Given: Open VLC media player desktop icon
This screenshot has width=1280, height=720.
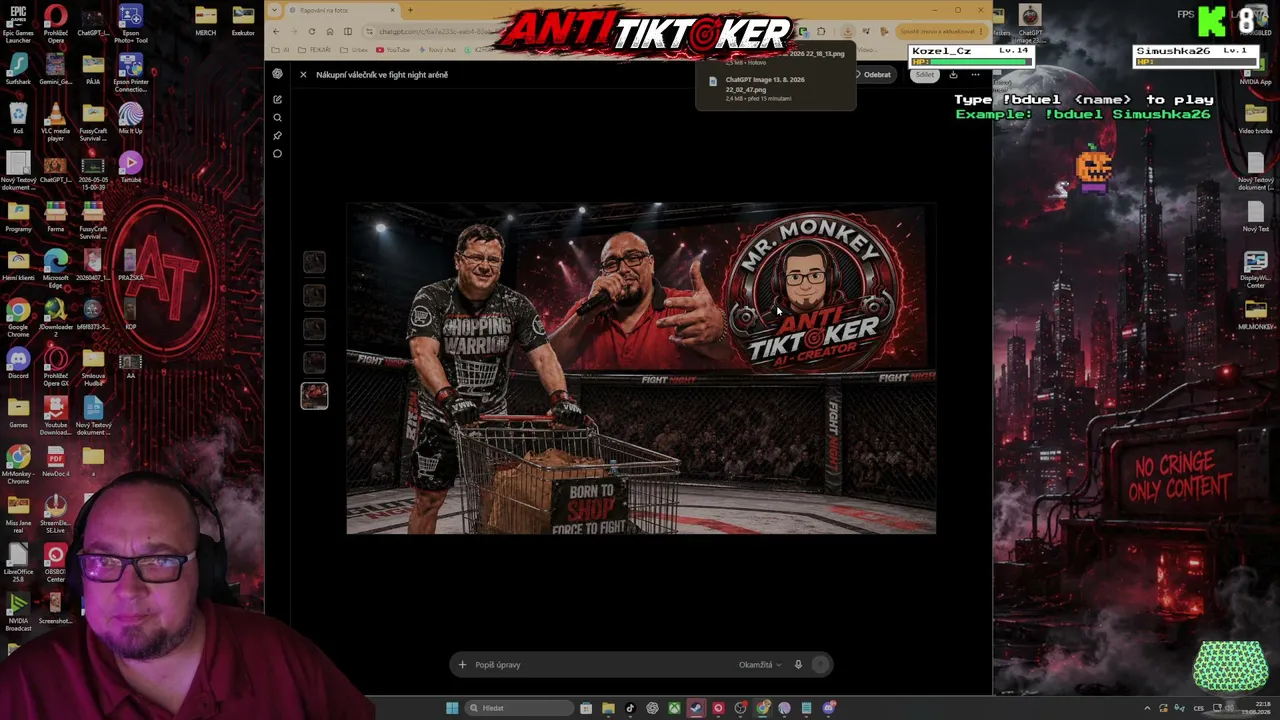Looking at the screenshot, I should coord(56,123).
